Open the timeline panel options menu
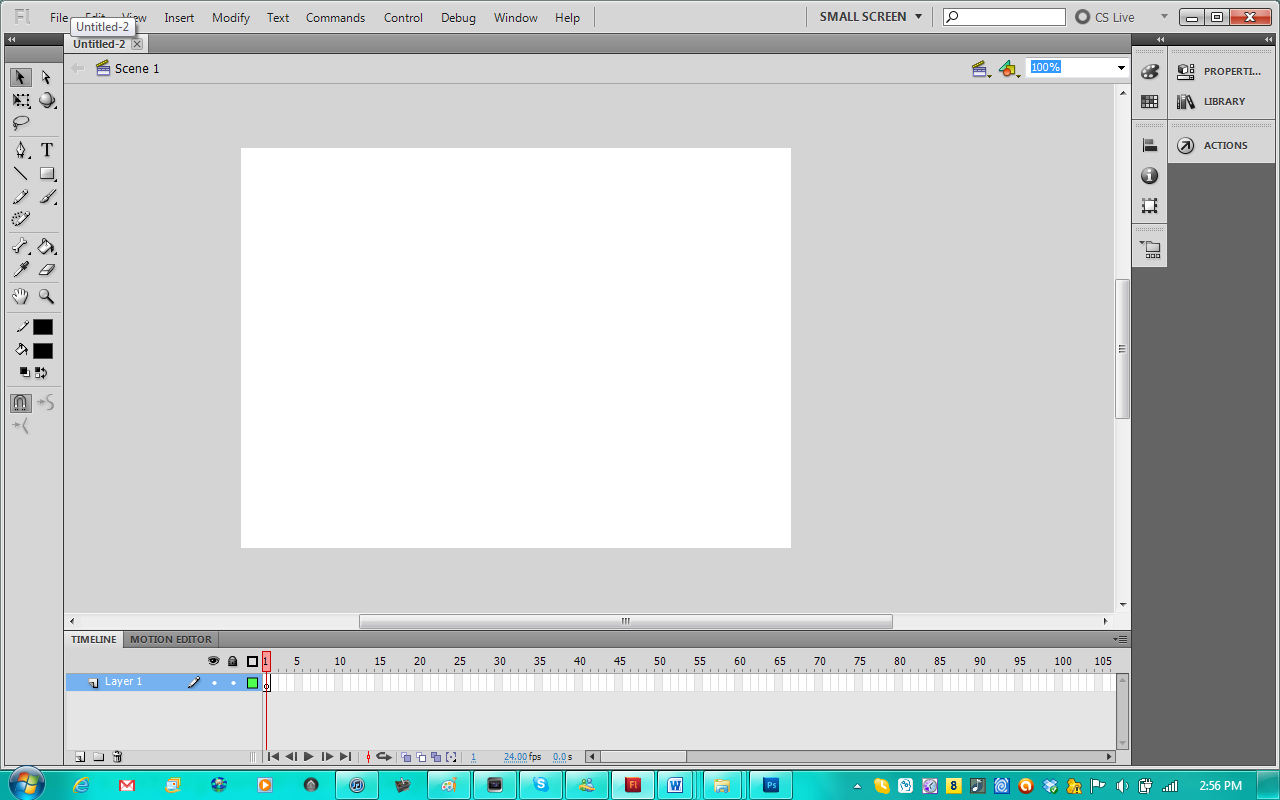 pyautogui.click(x=1121, y=639)
